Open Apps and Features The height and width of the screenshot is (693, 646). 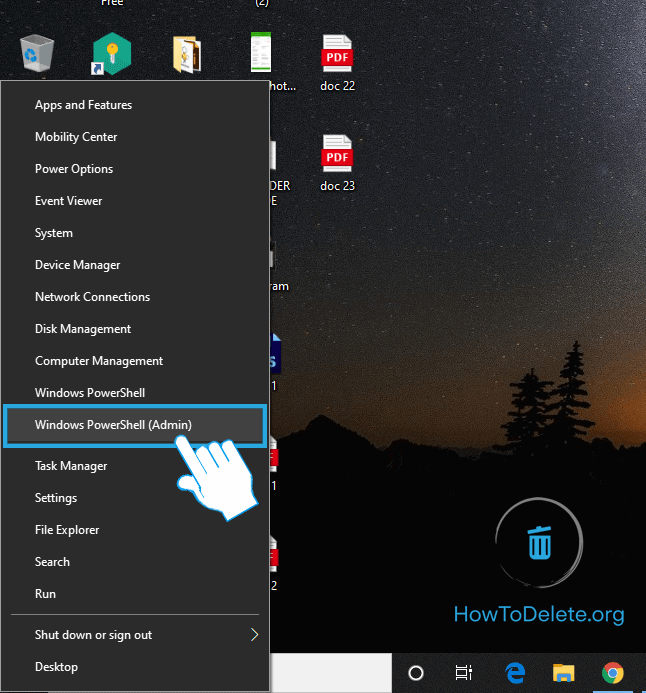pos(135,105)
